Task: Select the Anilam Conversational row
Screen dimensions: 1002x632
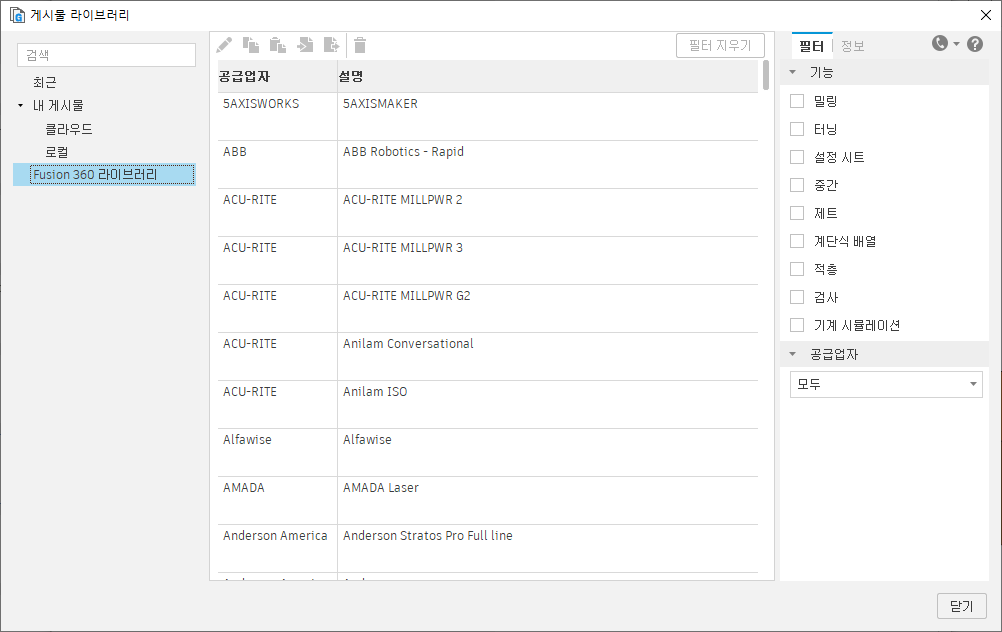Action: [488, 357]
